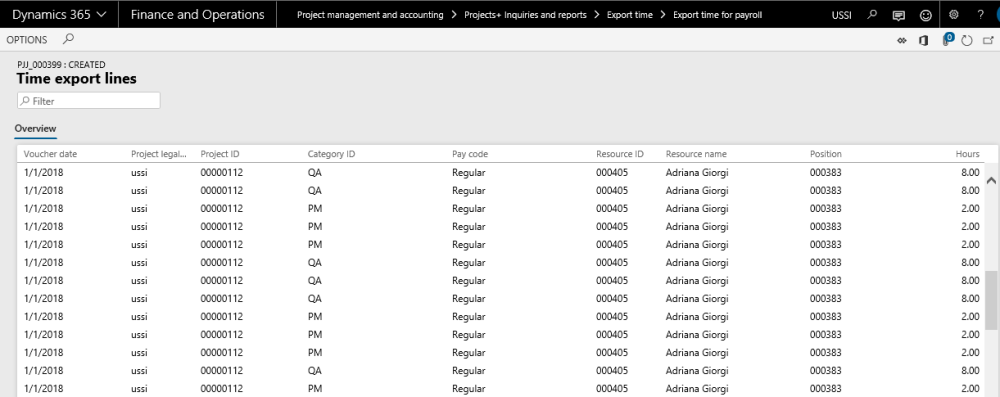Open the OPTIONS menu

[27, 40]
